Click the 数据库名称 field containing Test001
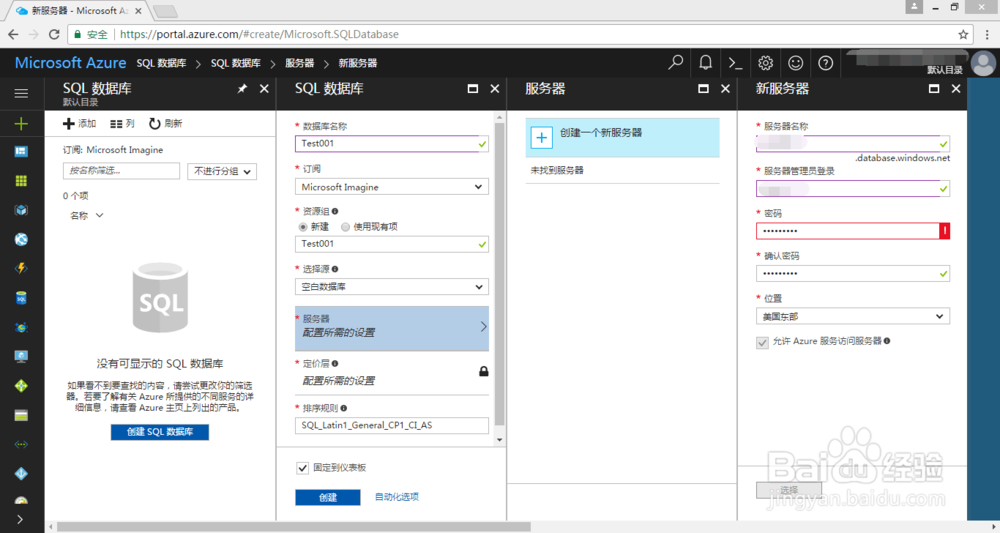 click(x=392, y=143)
